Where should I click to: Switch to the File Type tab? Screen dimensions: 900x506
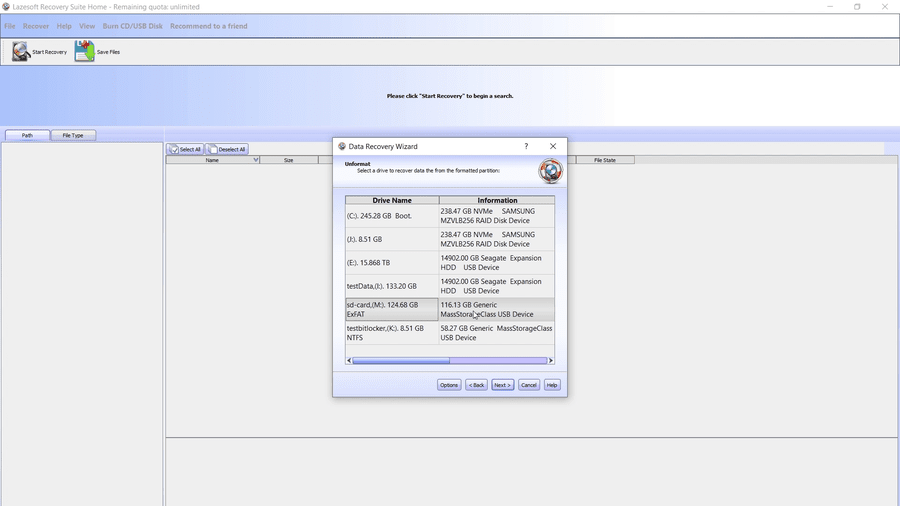coord(73,135)
